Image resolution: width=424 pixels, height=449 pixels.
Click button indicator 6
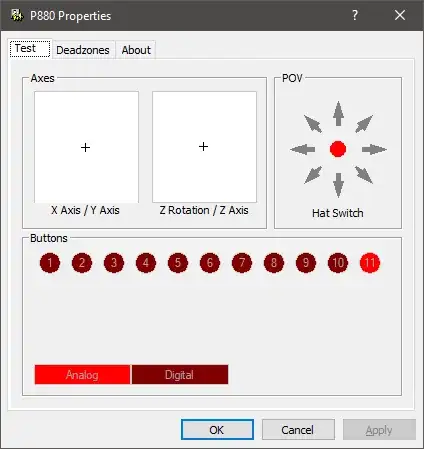coord(210,263)
